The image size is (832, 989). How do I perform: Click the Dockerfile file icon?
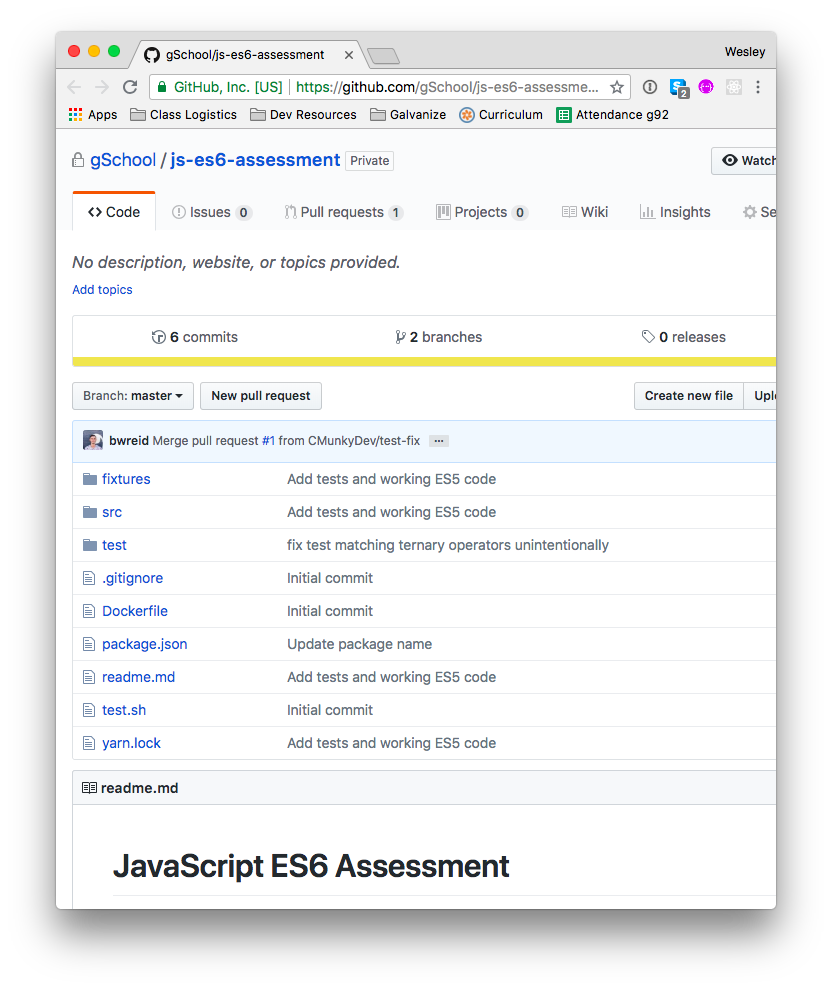pyautogui.click(x=89, y=611)
